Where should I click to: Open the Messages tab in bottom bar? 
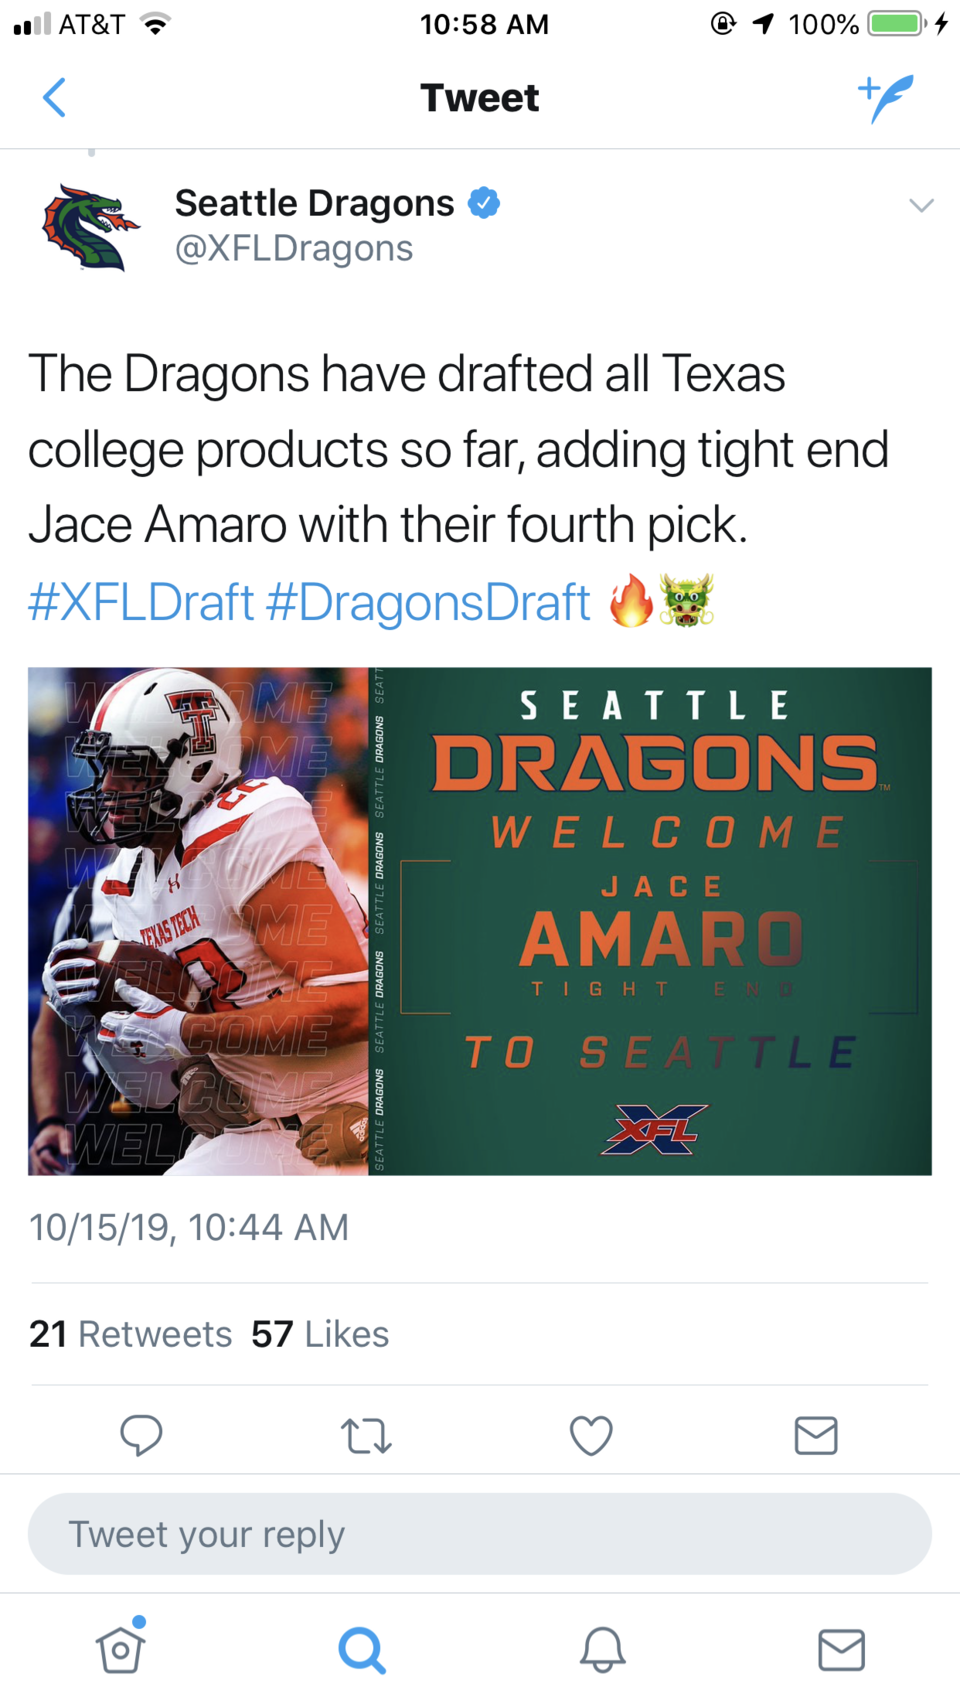click(842, 1650)
